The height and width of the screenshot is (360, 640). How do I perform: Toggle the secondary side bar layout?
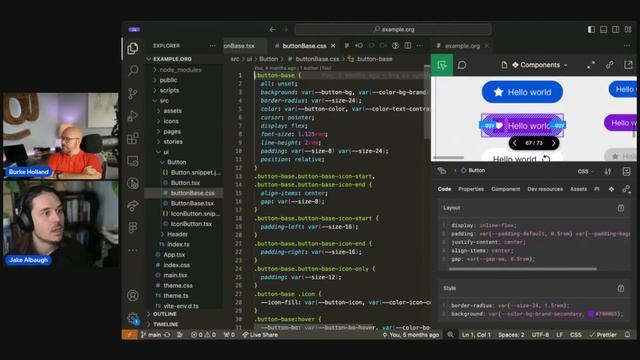tap(616, 29)
